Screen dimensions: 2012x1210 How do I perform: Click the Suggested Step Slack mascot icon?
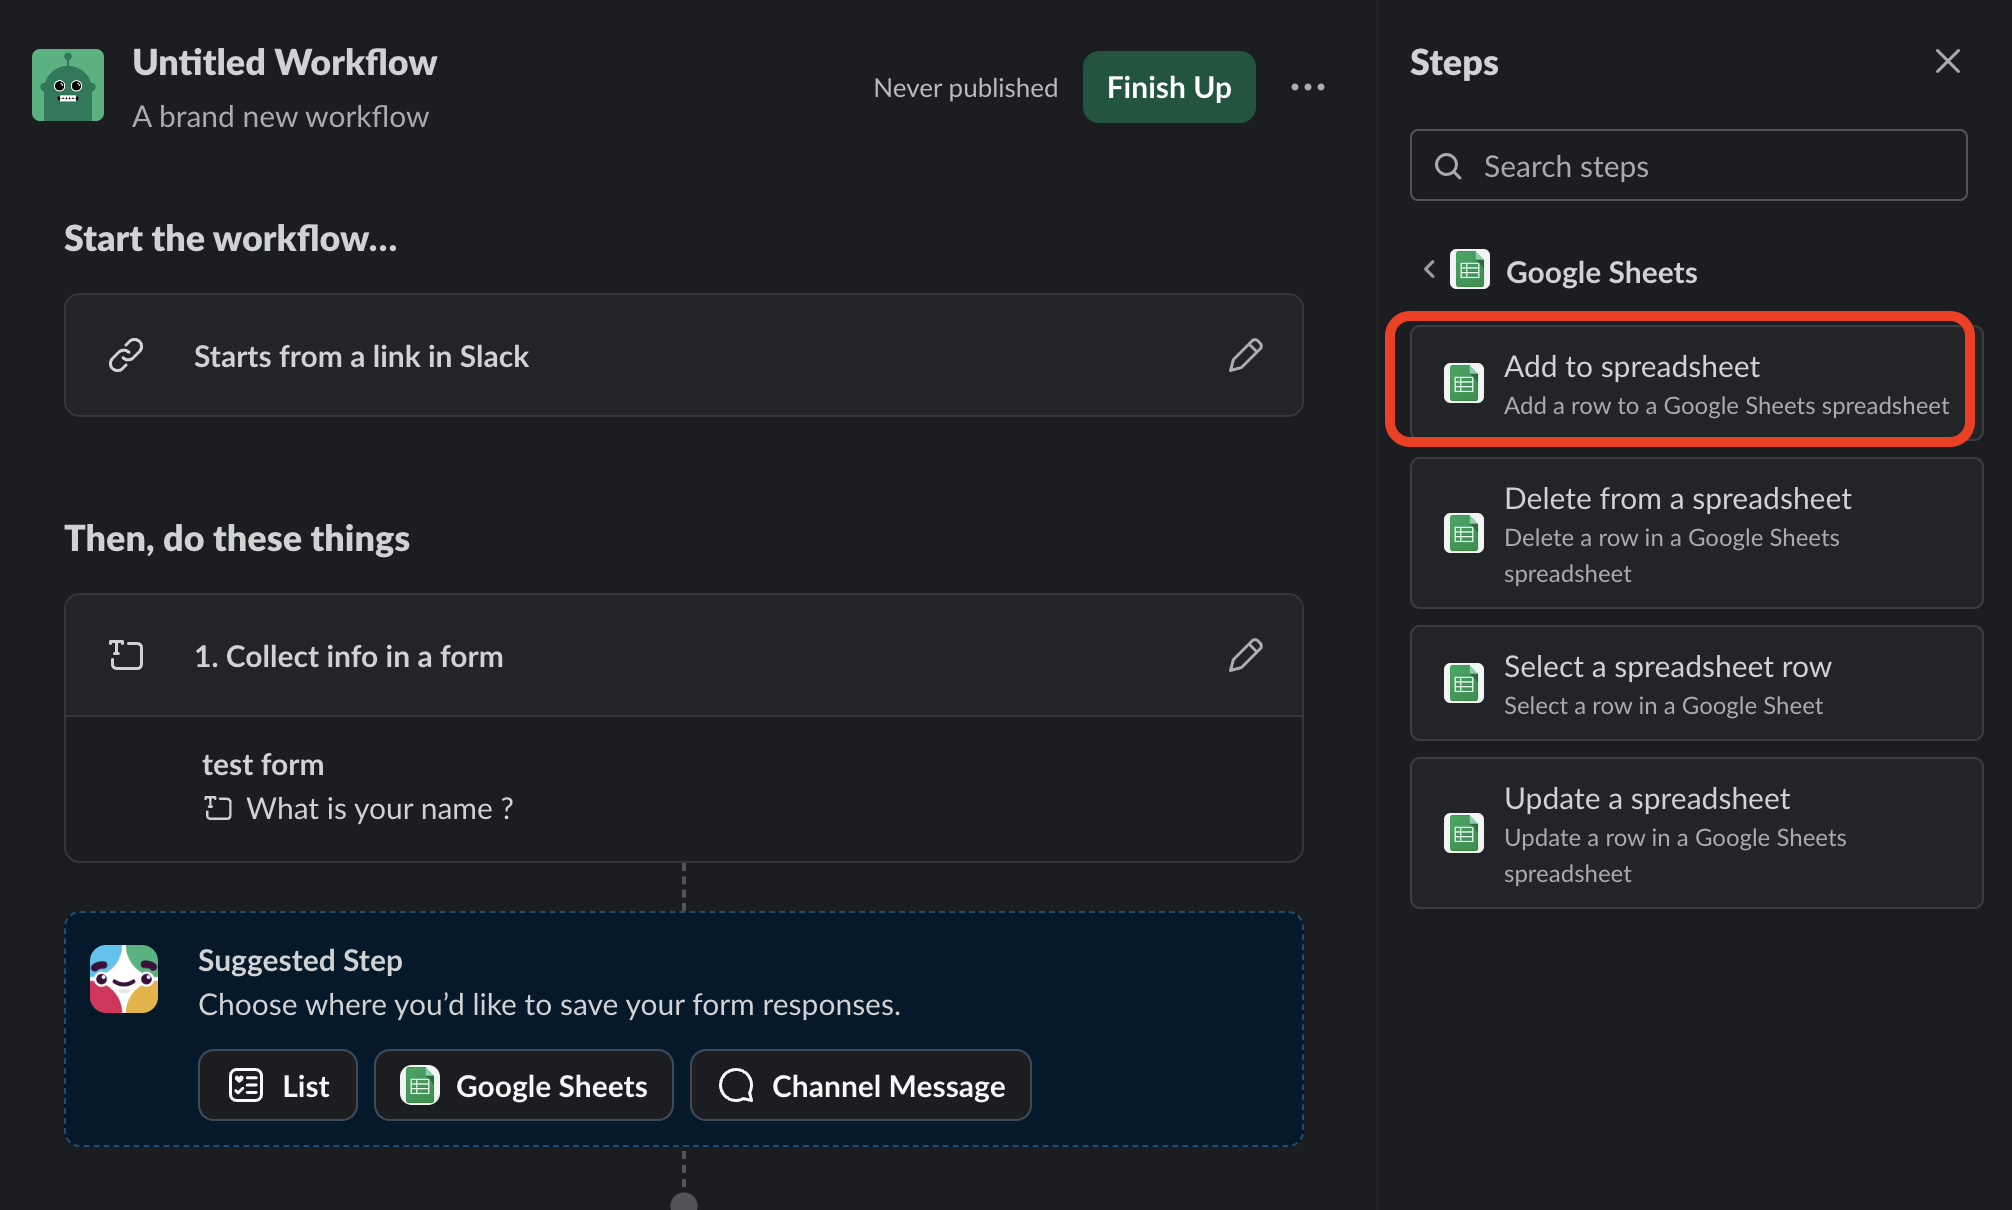pos(124,979)
